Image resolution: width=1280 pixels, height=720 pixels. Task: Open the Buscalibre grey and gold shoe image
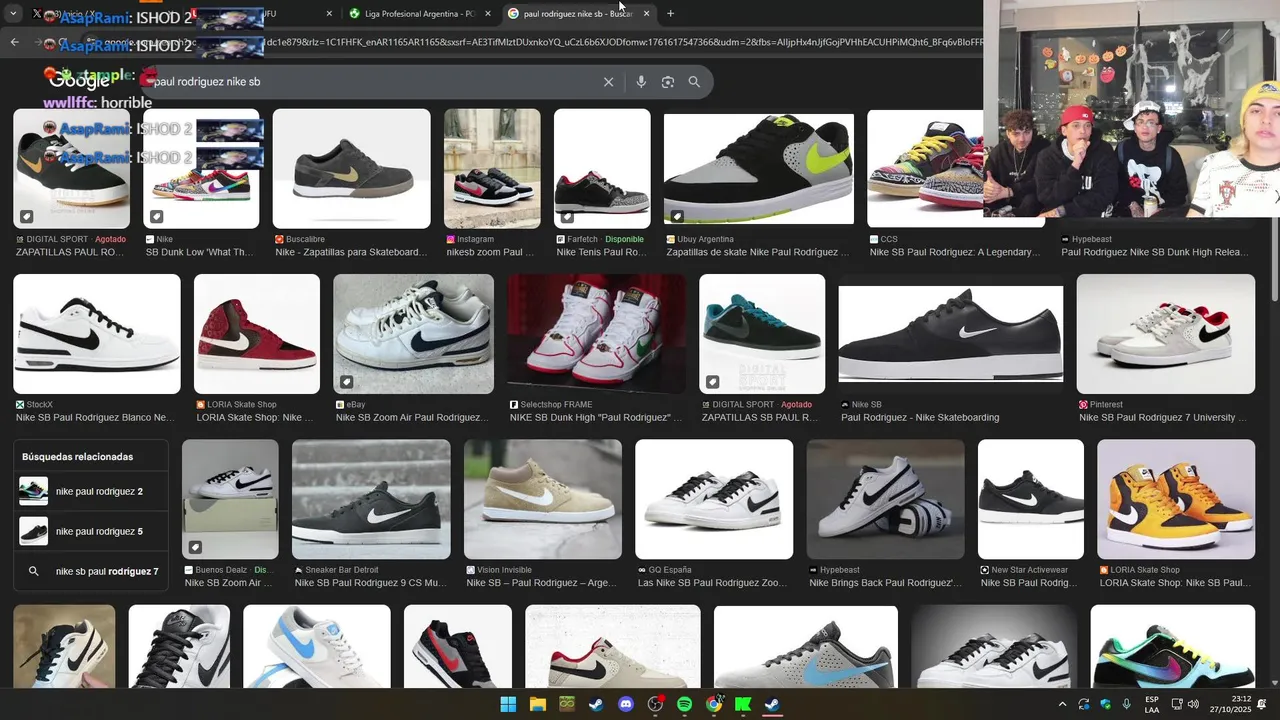pyautogui.click(x=351, y=168)
